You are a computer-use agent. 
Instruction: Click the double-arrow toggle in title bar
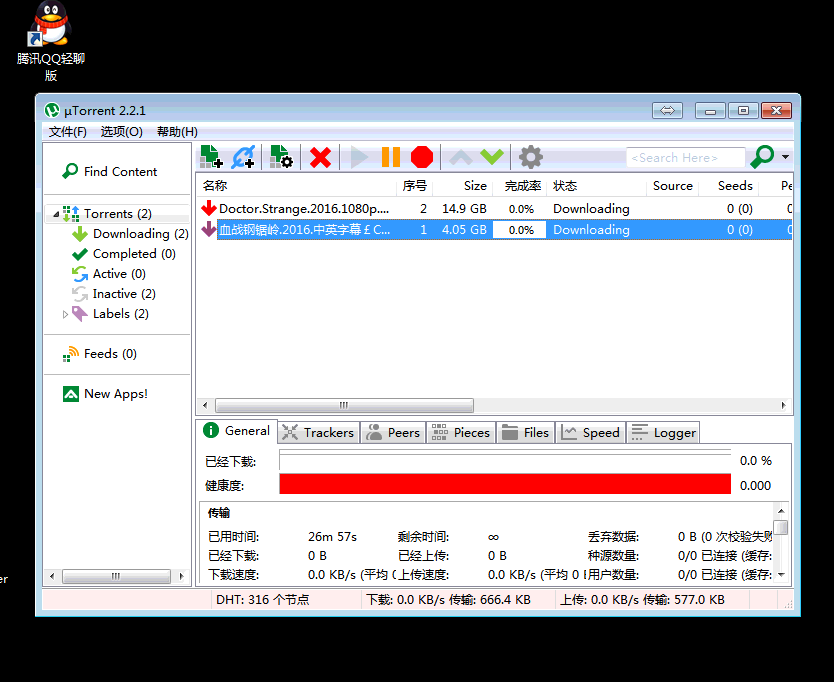pos(667,111)
